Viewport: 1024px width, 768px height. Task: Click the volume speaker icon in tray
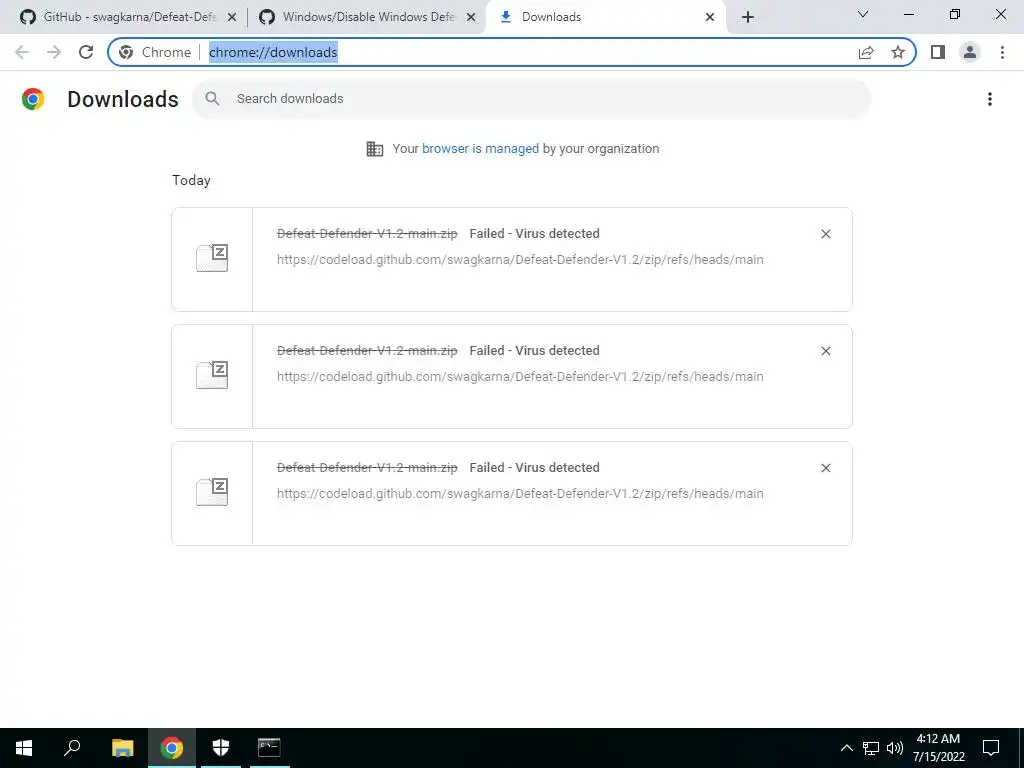(x=895, y=748)
